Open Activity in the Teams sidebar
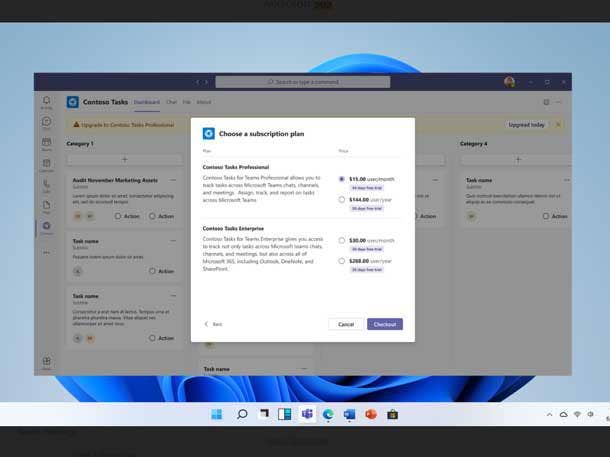 point(46,102)
